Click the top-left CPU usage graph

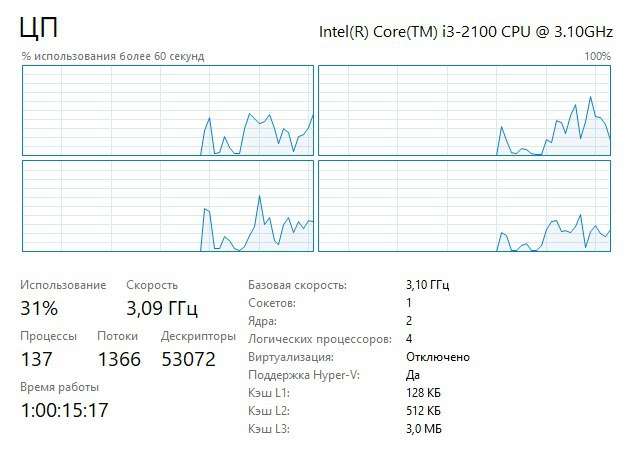click(x=168, y=110)
